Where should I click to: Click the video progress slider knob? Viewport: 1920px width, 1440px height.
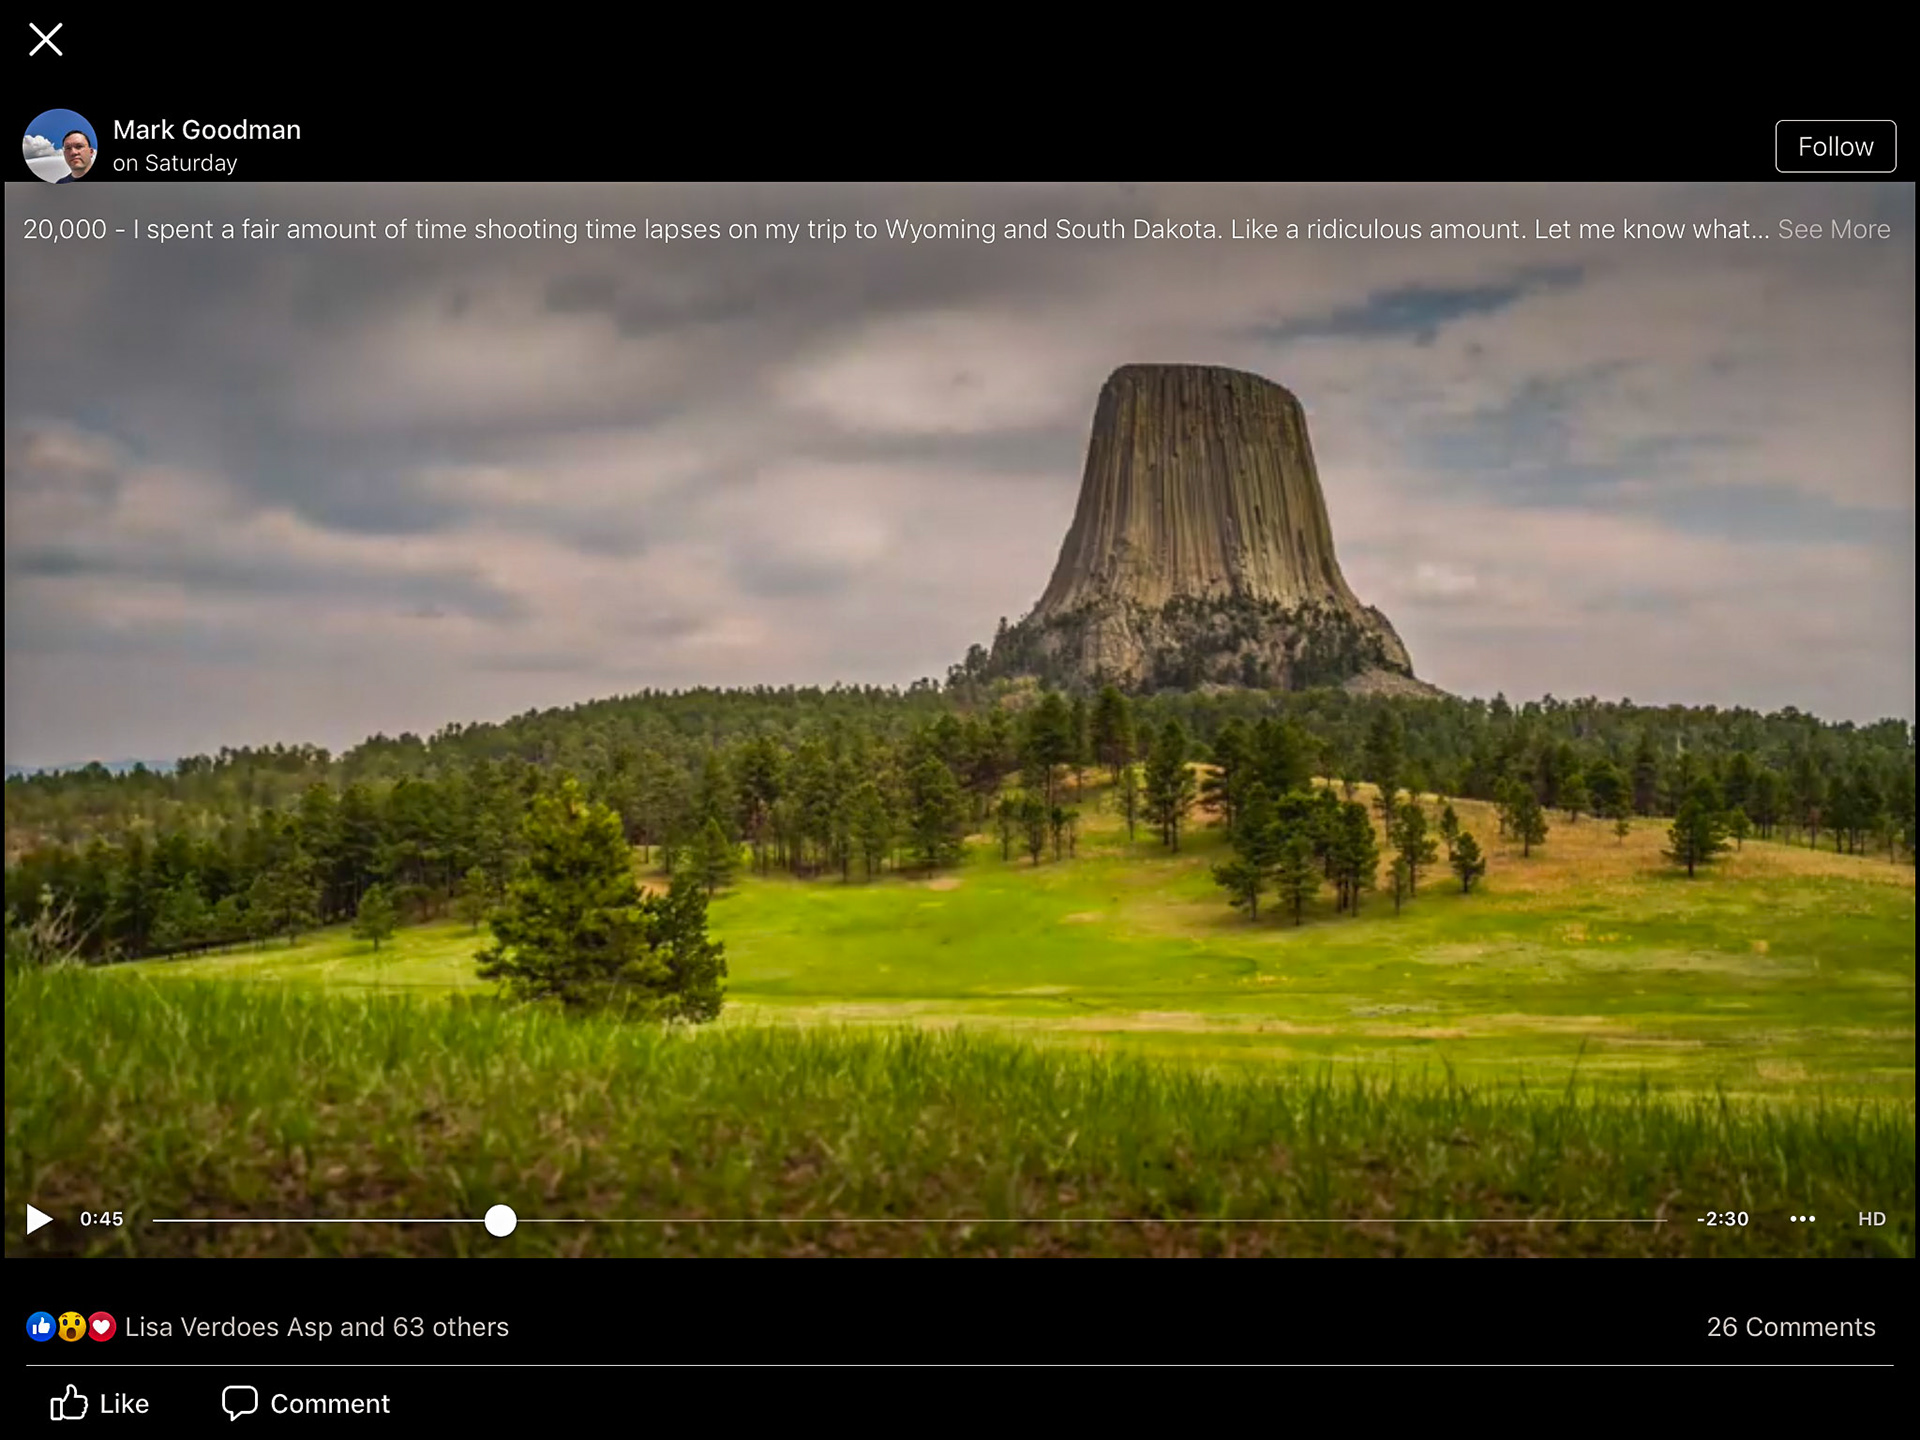coord(500,1220)
